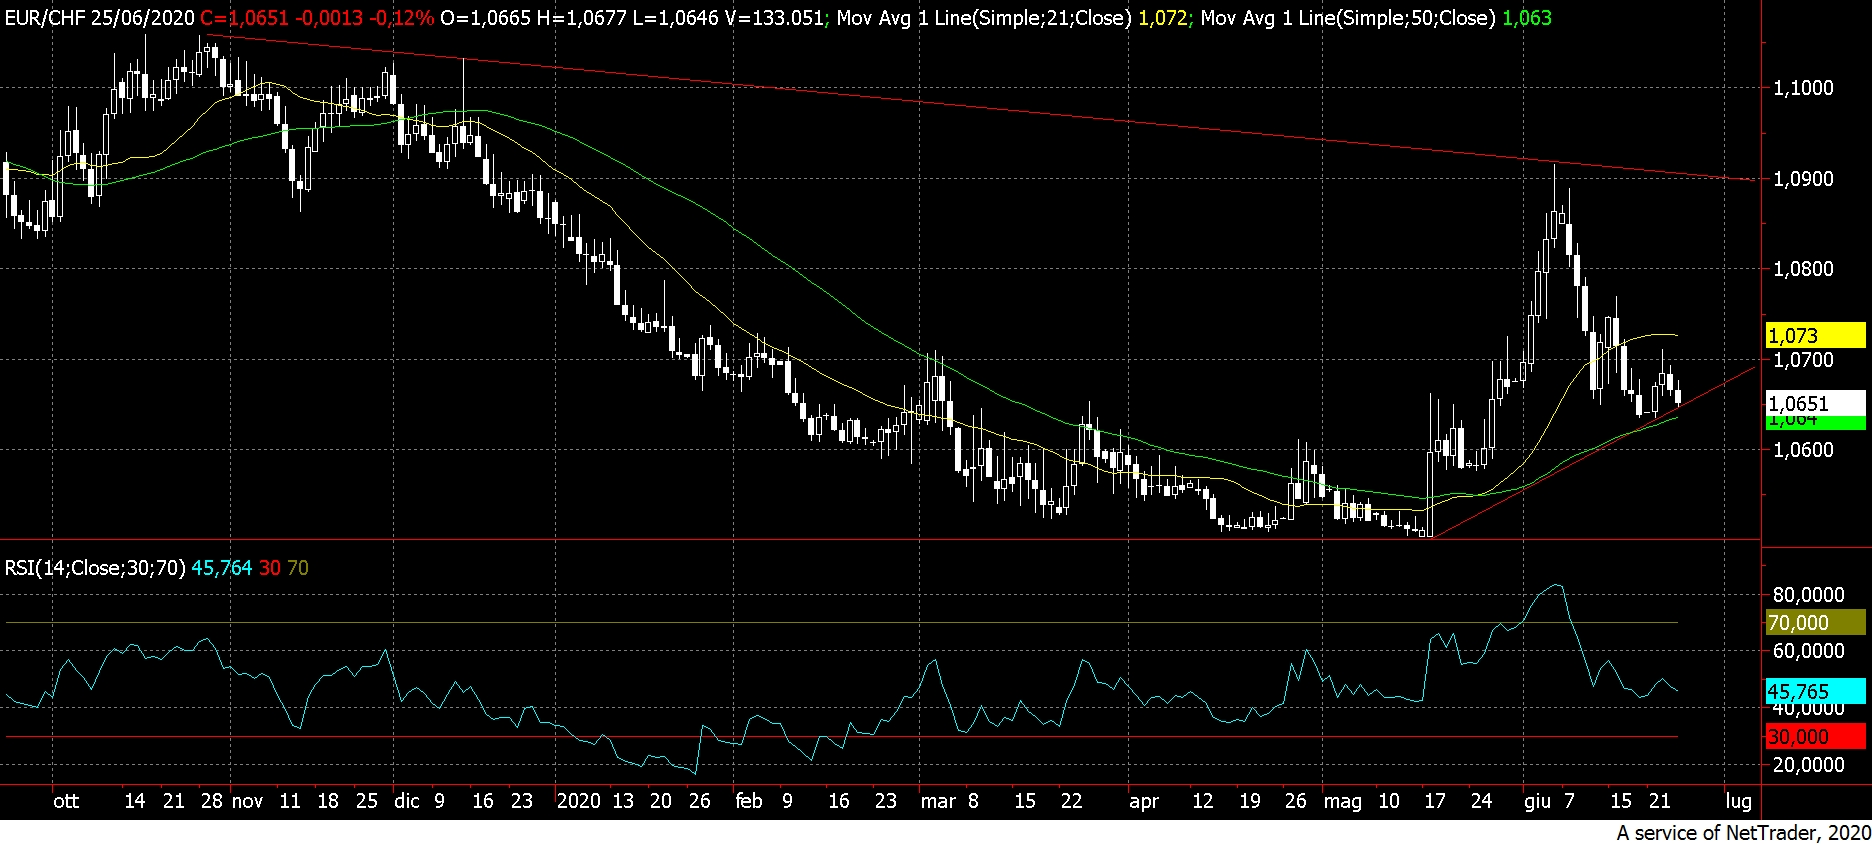Select the high value H=1,0677
Image resolution: width=1872 pixels, height=844 pixels.
[582, 18]
